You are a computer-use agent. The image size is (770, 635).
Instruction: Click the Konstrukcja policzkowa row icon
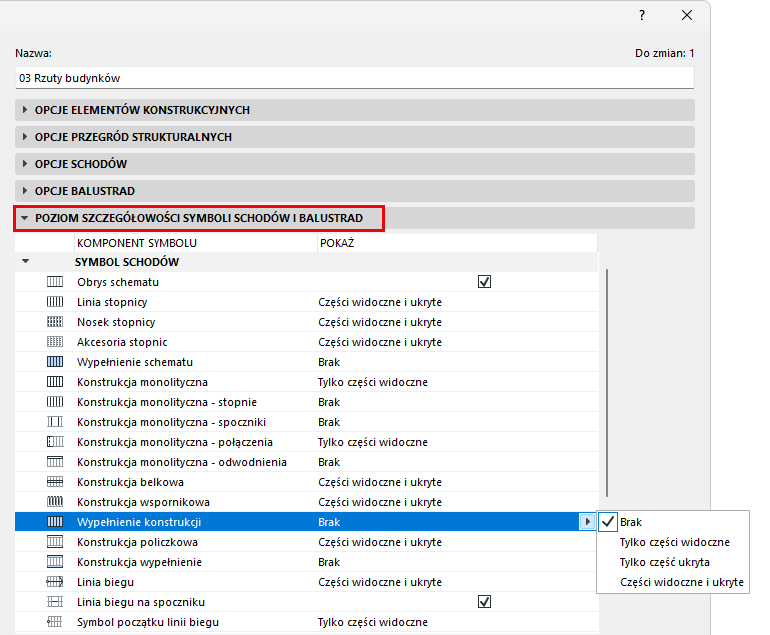point(55,542)
